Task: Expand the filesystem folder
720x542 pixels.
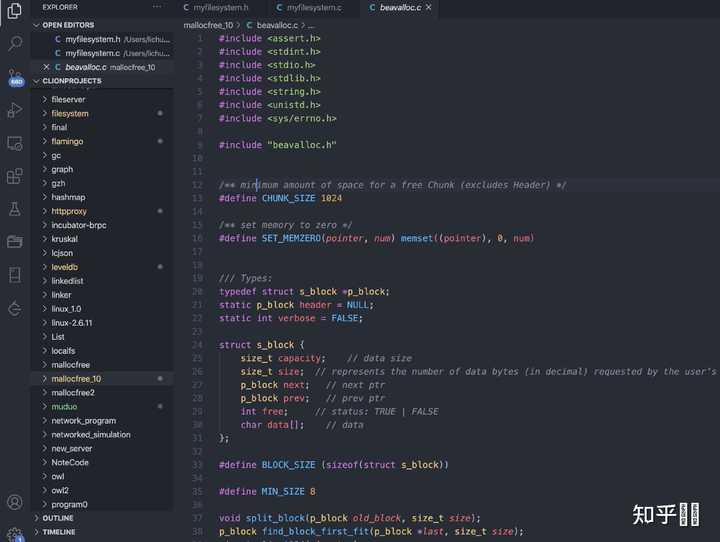Action: click(102, 113)
